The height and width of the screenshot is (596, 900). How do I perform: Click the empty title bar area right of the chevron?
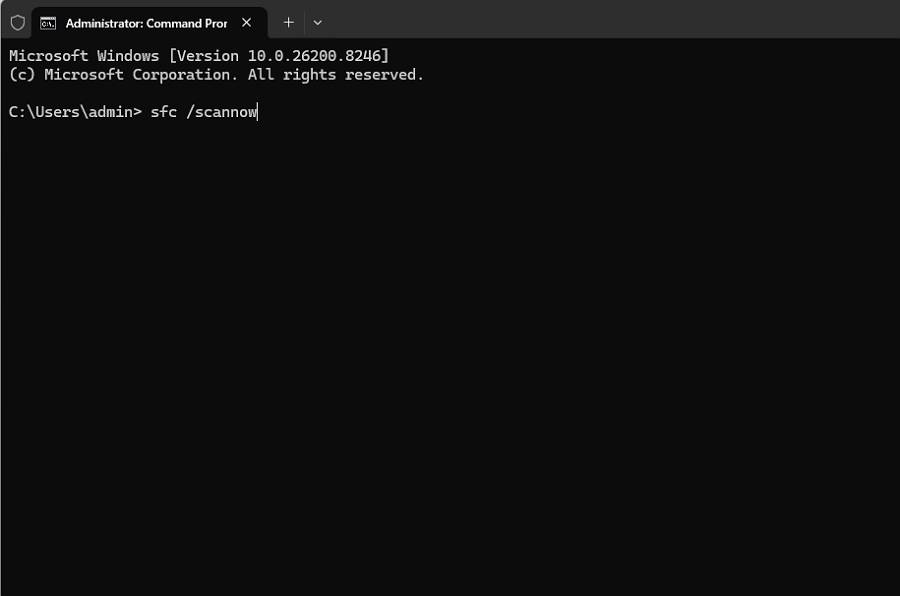point(600,22)
